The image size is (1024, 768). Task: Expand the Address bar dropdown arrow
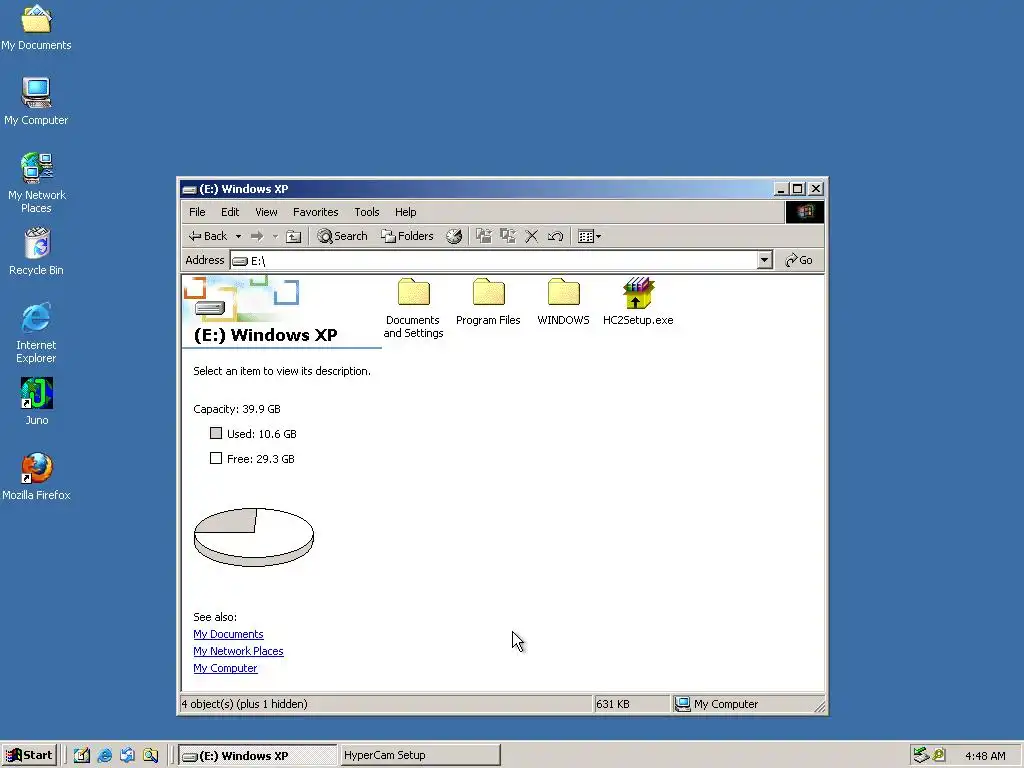765,261
